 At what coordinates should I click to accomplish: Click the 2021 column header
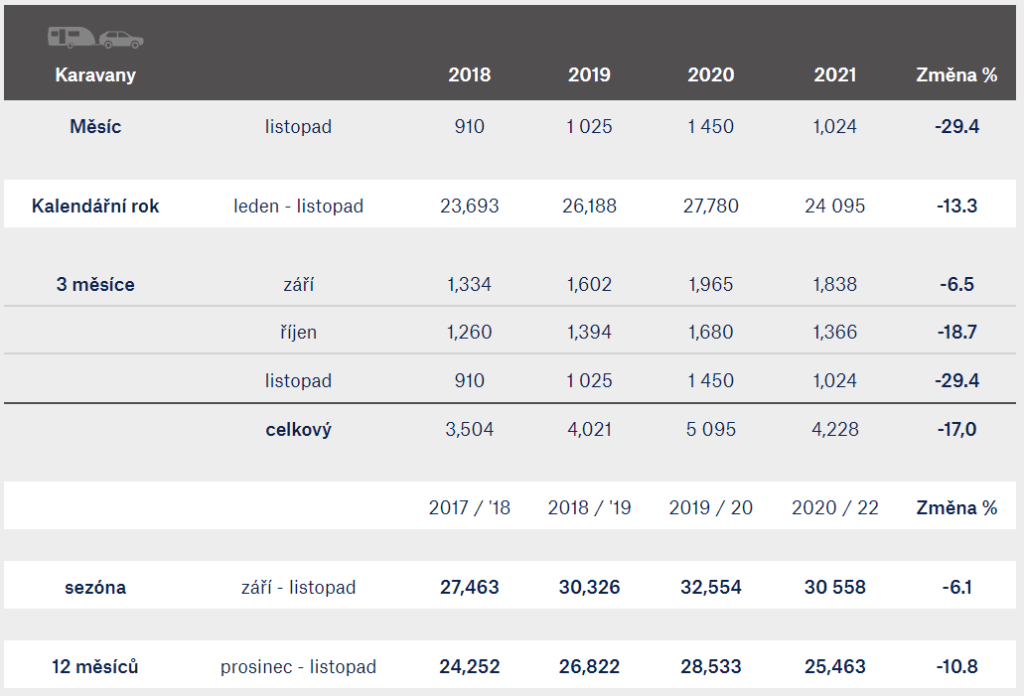pyautogui.click(x=835, y=75)
